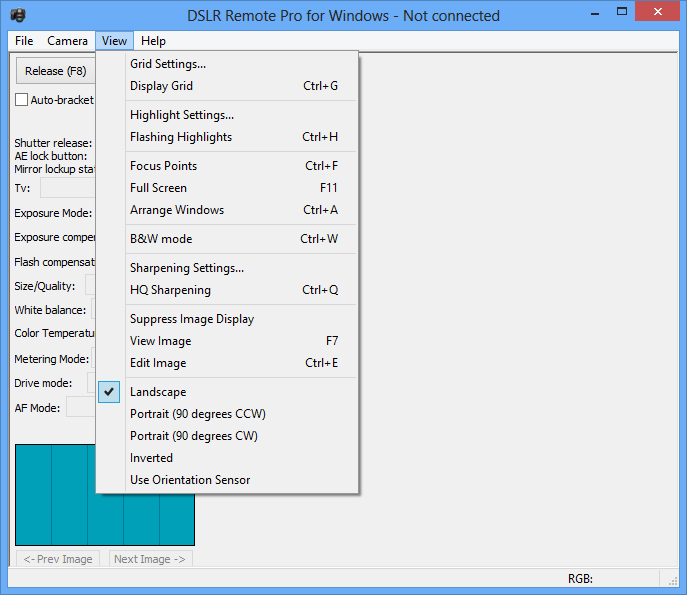Close the open View menu
This screenshot has width=687, height=595.
pos(114,41)
